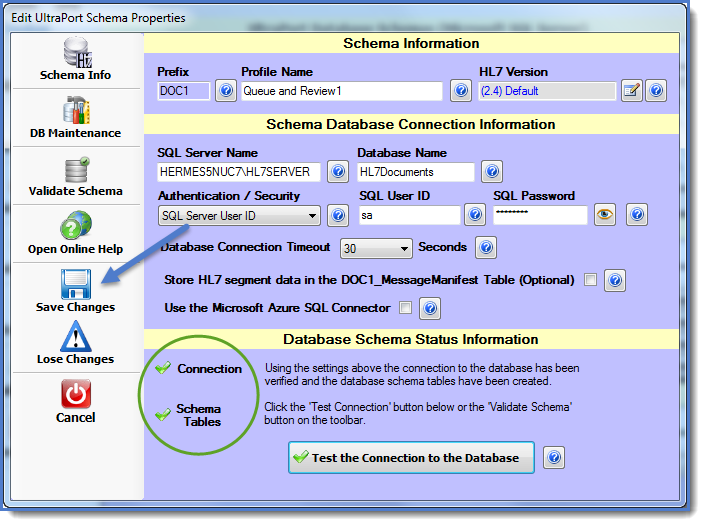Run Validate Schema from the toolbar
Image resolution: width=705 pixels, height=526 pixels.
click(76, 176)
